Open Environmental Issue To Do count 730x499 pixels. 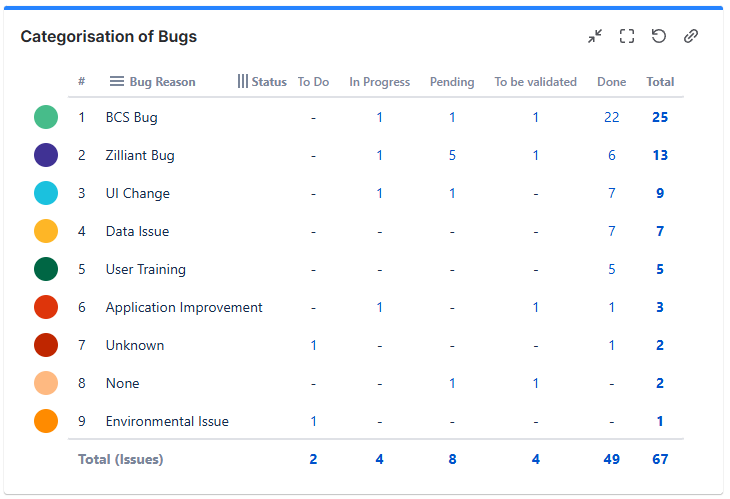[313, 421]
